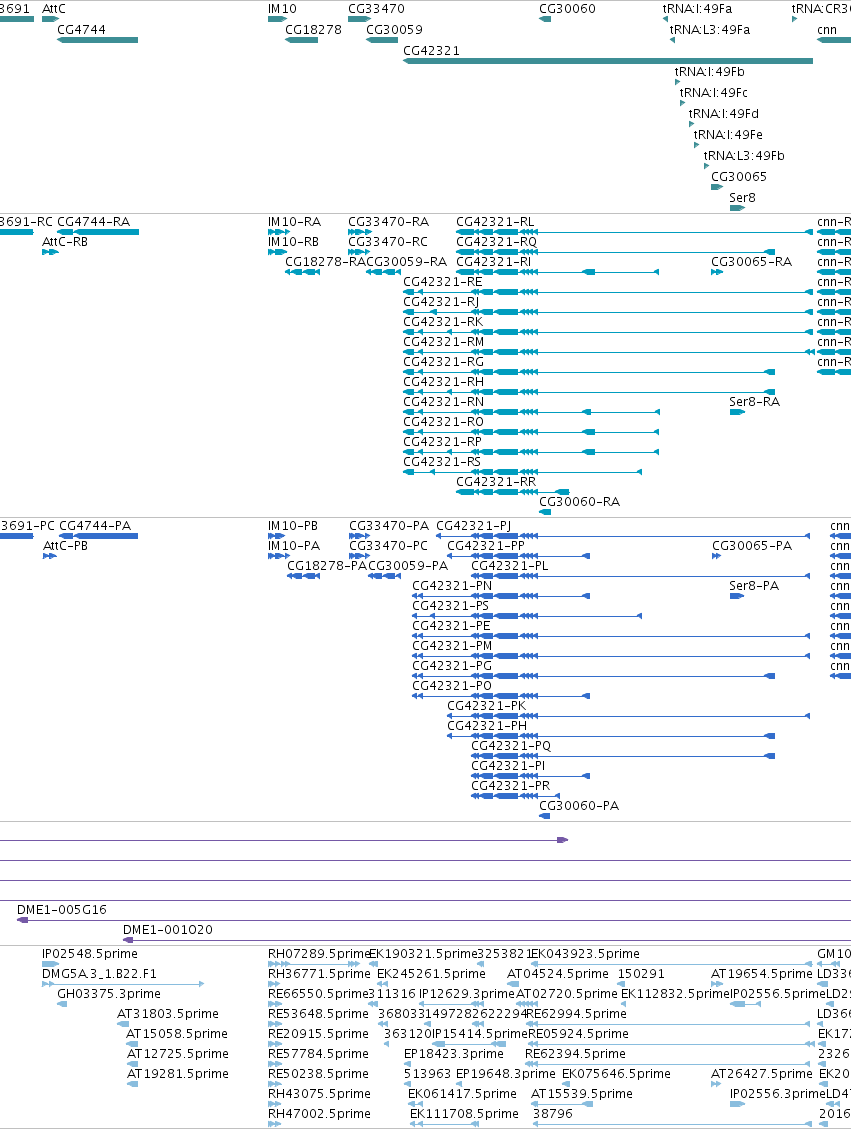The image size is (851, 1129).
Task: Select the CG42321-RN transcript label
Action: (x=443, y=402)
